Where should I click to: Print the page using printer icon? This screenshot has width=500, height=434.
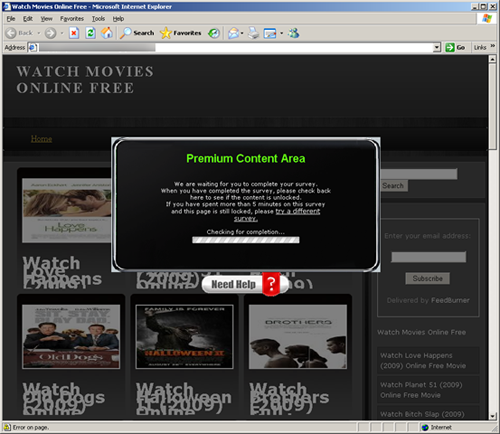(253, 33)
